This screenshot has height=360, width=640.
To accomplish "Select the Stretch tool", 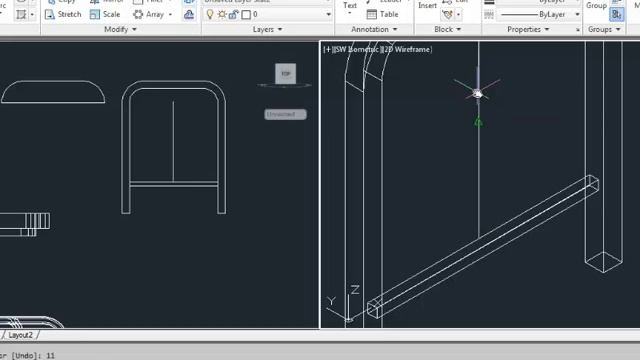I will point(63,14).
